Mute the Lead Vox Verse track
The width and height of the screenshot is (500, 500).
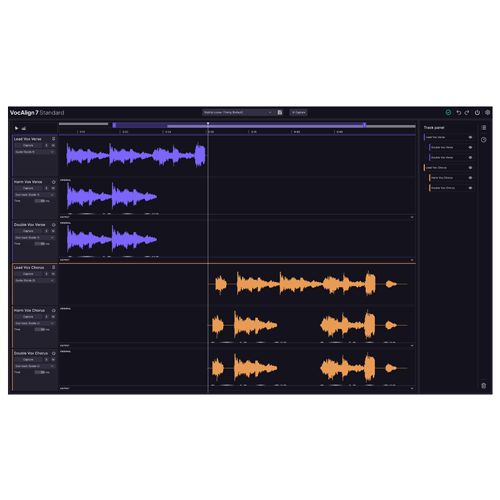pos(53,145)
